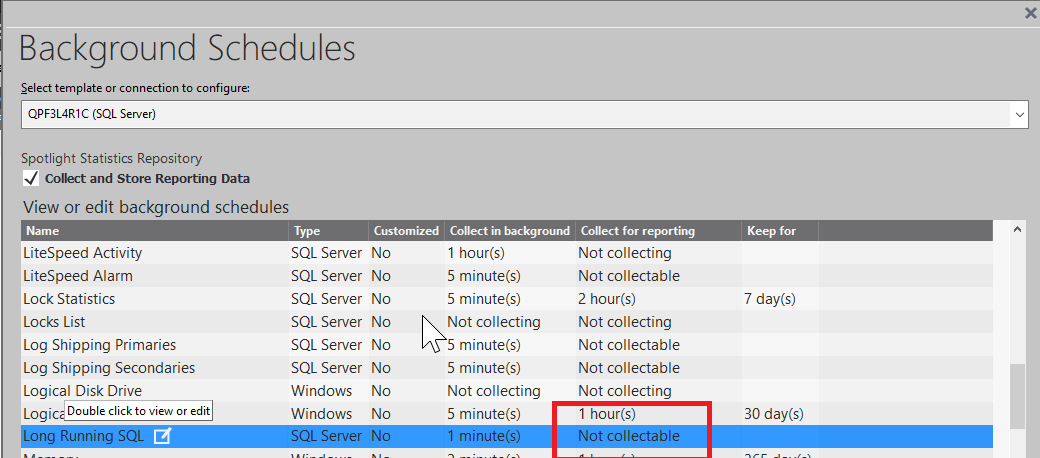Click the Collect in background column header

(x=509, y=231)
